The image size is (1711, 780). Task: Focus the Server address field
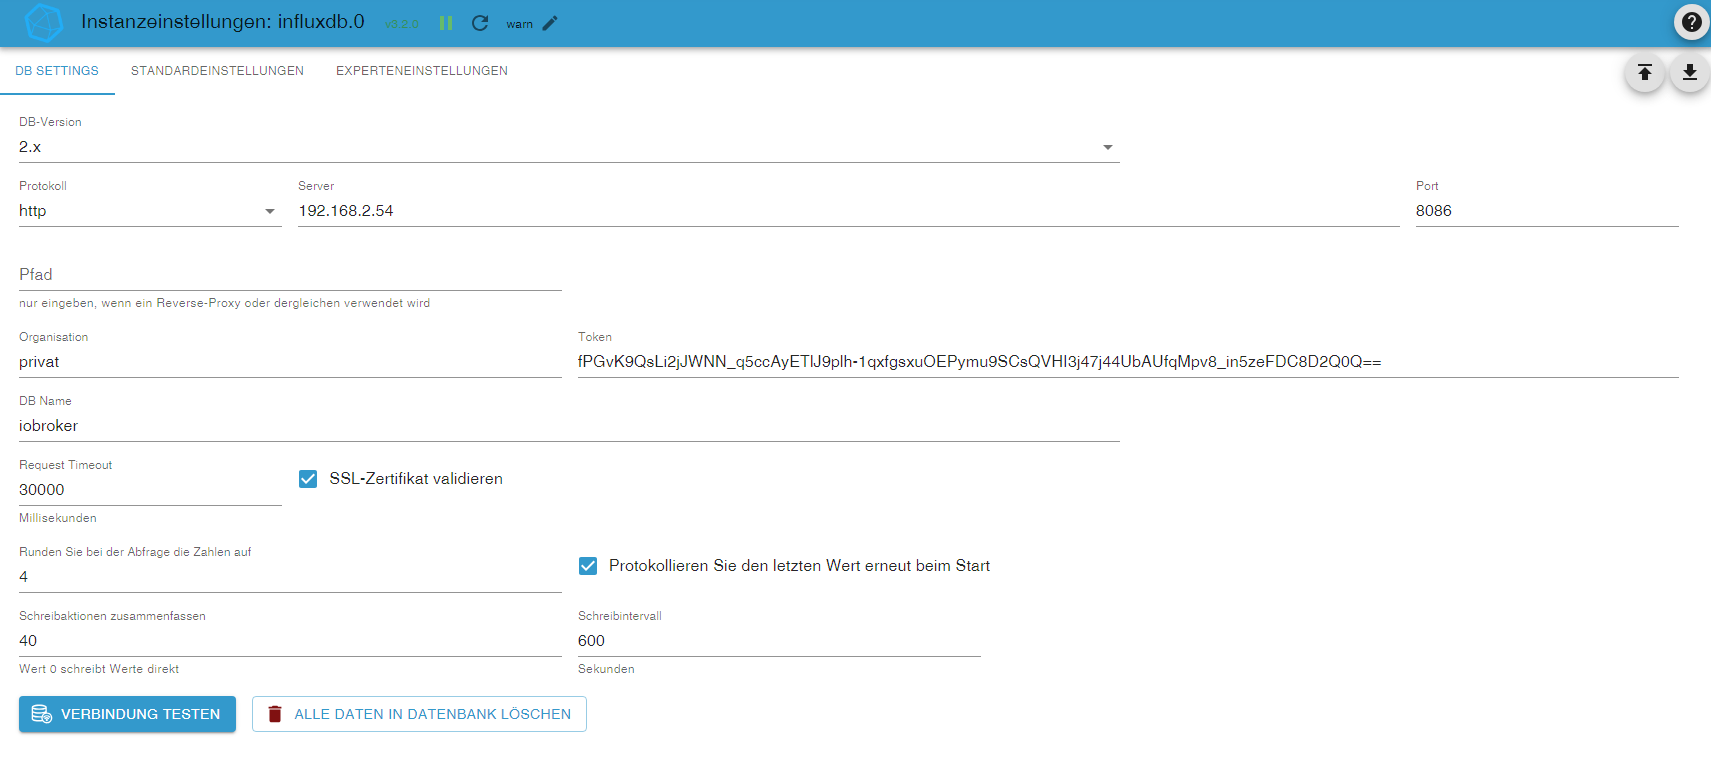click(848, 211)
